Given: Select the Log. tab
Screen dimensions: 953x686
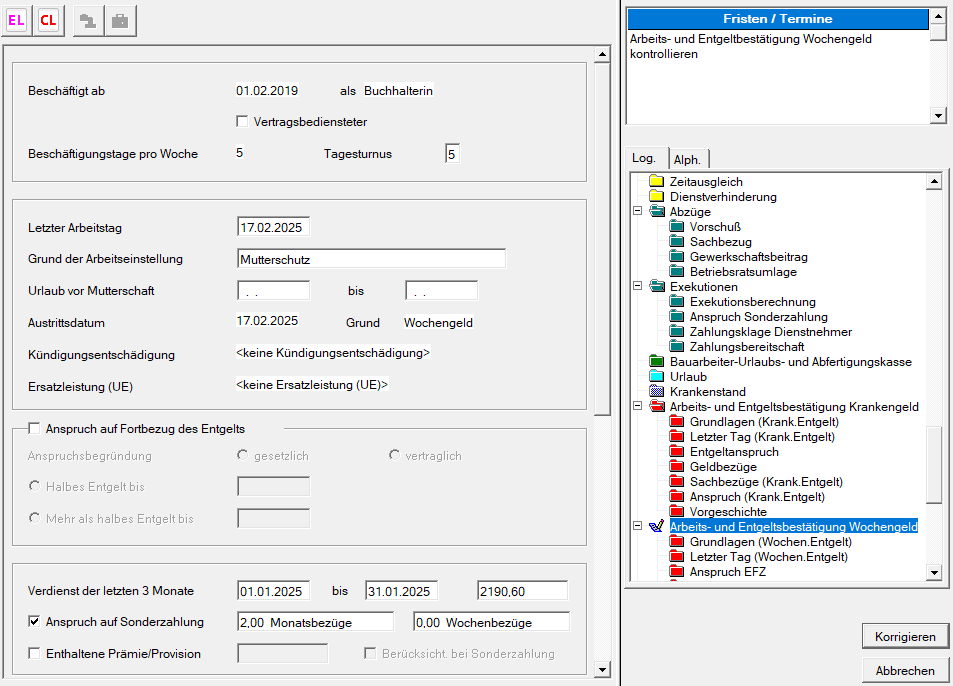Looking at the screenshot, I should tap(645, 159).
